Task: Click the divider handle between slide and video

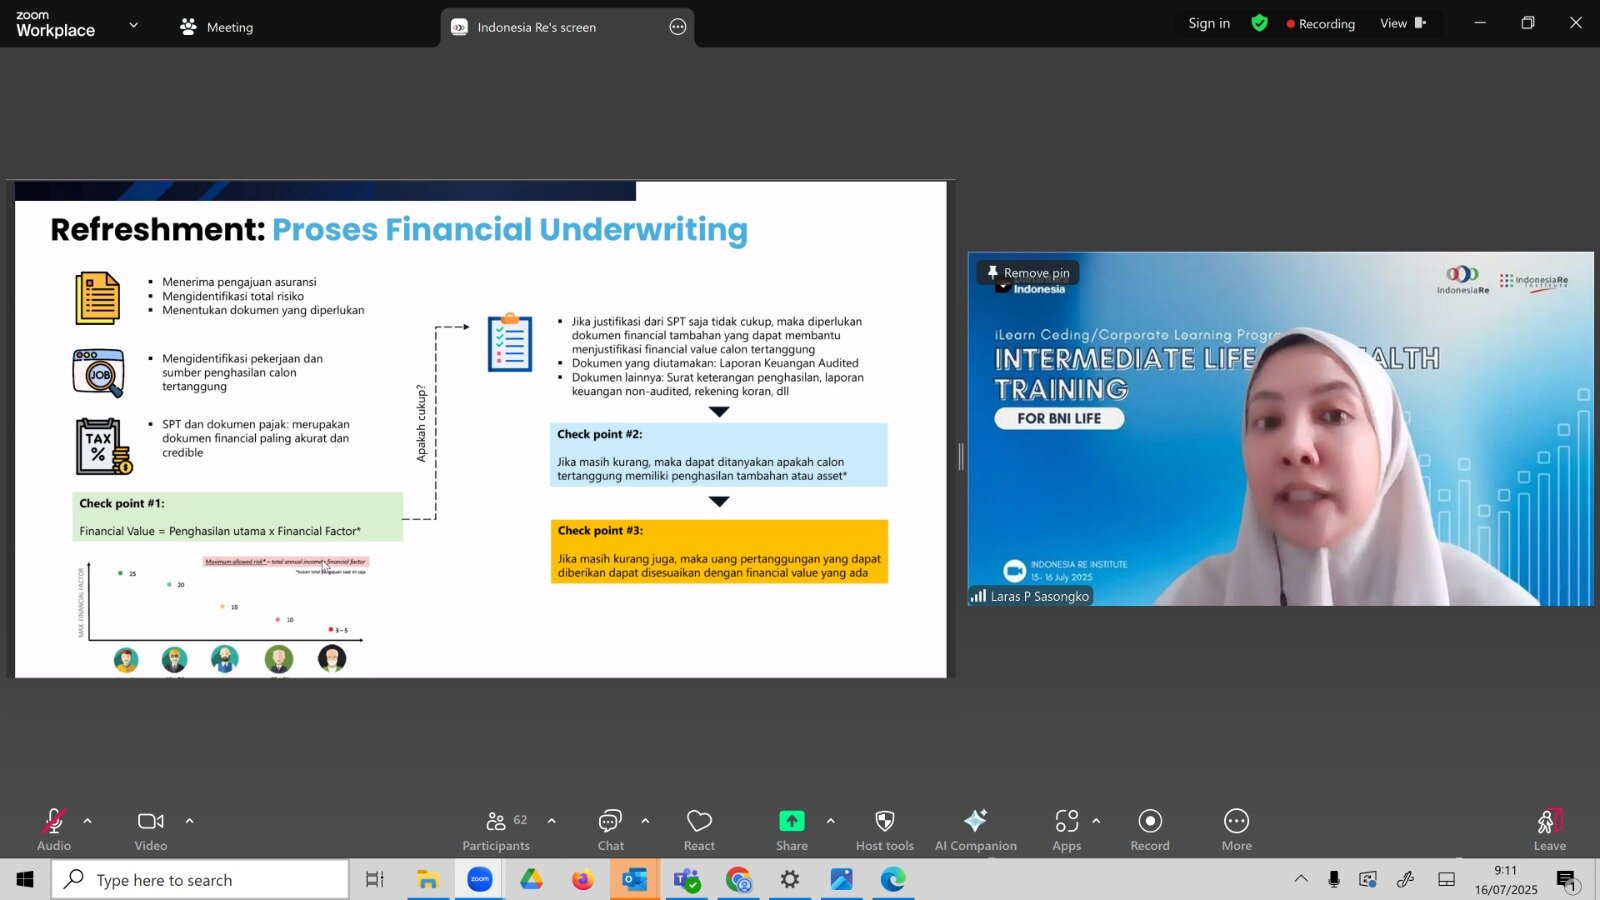Action: click(x=961, y=456)
